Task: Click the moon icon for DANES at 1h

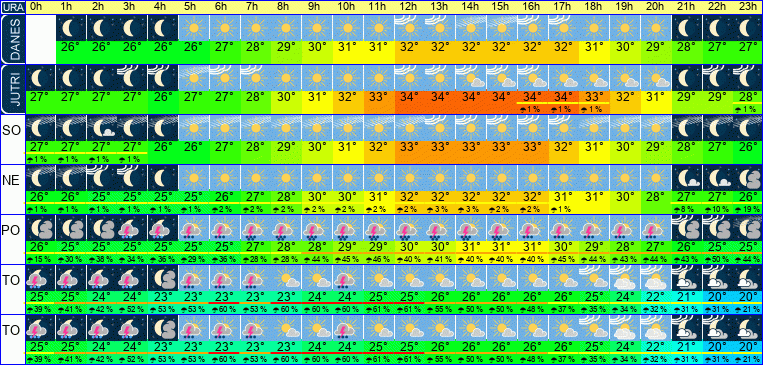Action: pos(71,28)
